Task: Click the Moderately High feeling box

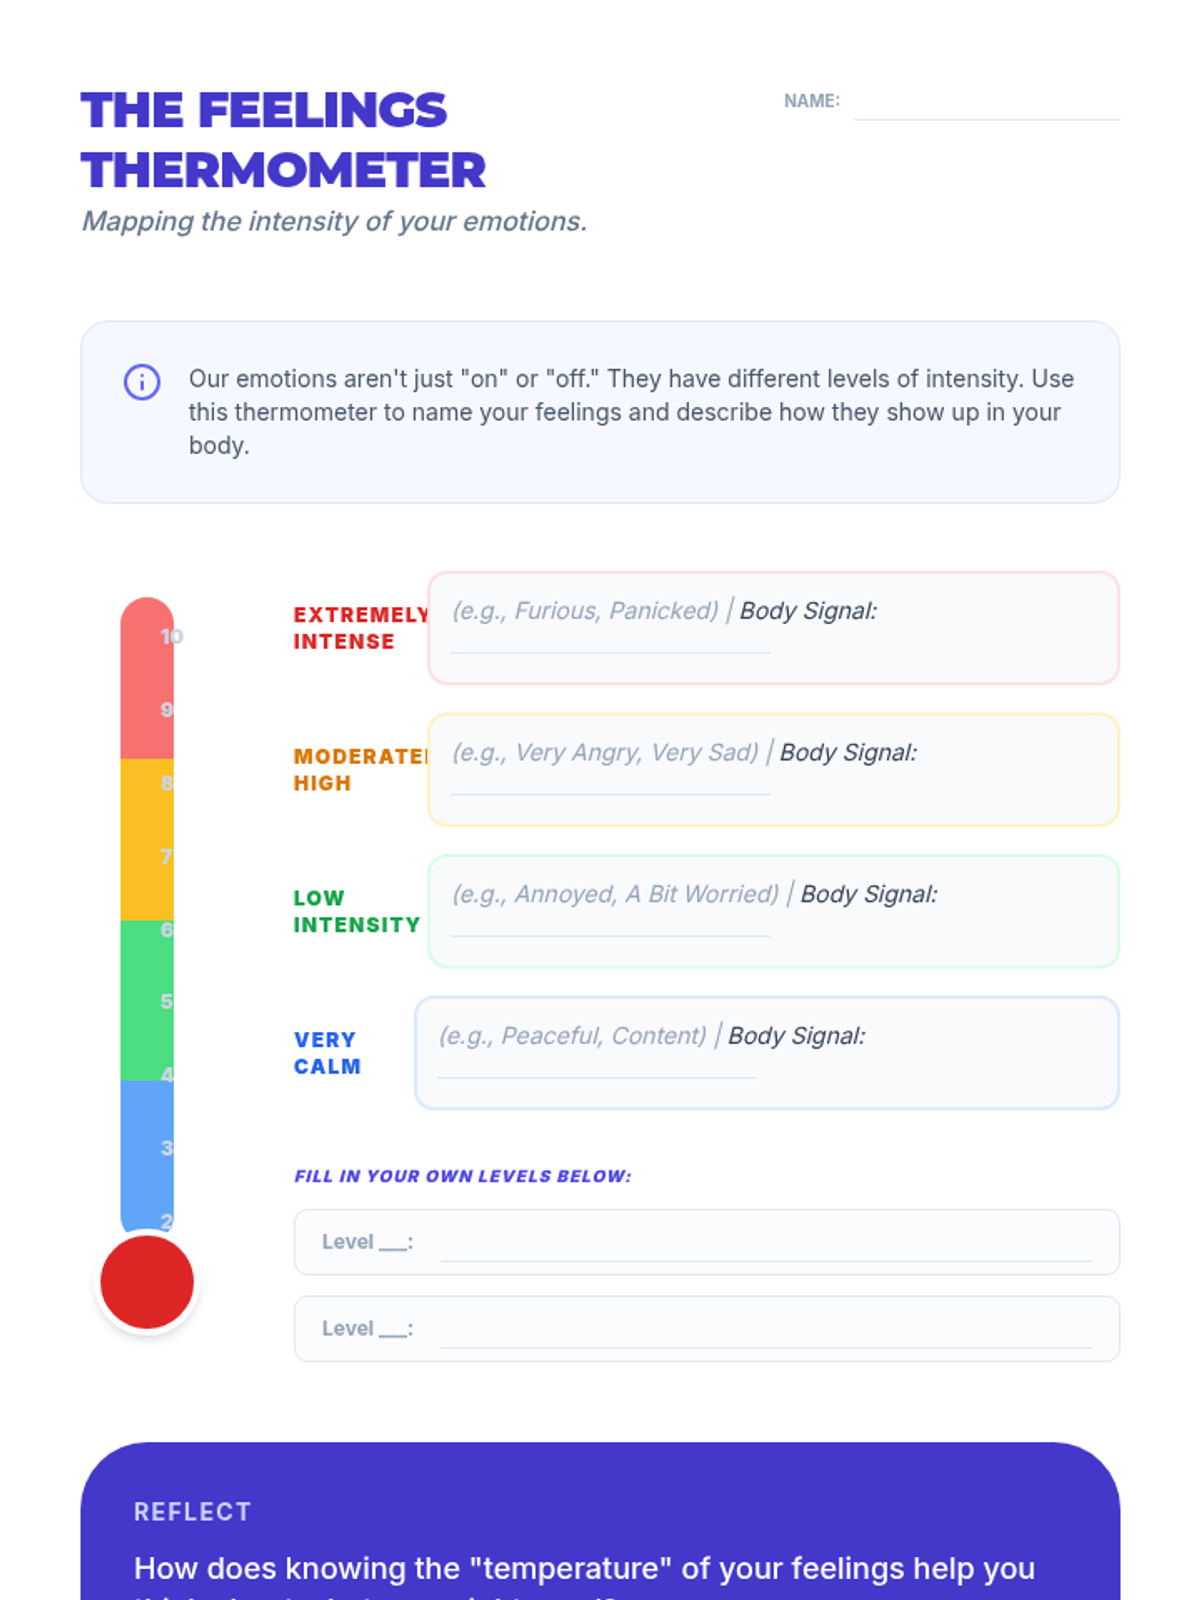Action: click(x=773, y=770)
